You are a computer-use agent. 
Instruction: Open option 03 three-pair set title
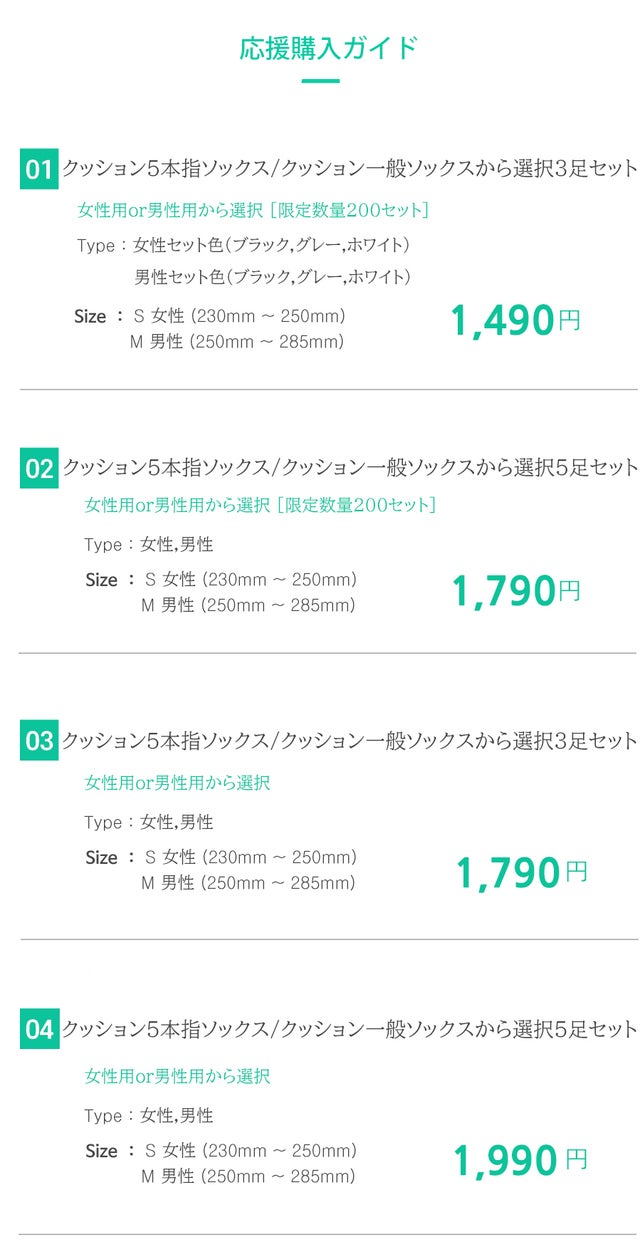click(x=349, y=741)
